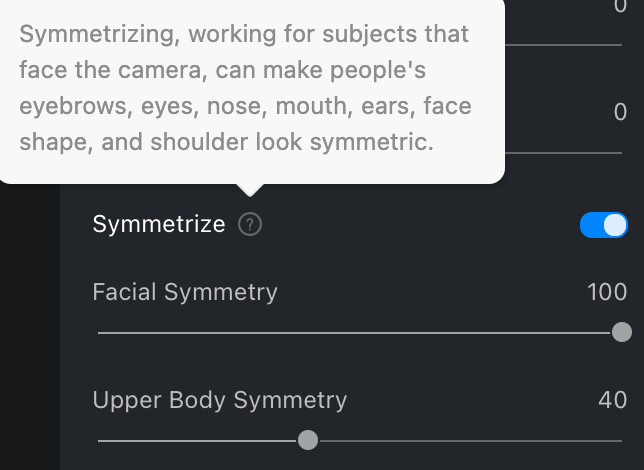This screenshot has width=644, height=470.
Task: Click the tooltip pointer arrow above the help icon
Action: 250,189
